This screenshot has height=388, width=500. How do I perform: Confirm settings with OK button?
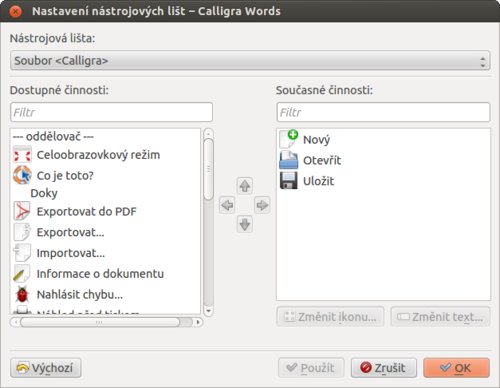[x=456, y=368]
